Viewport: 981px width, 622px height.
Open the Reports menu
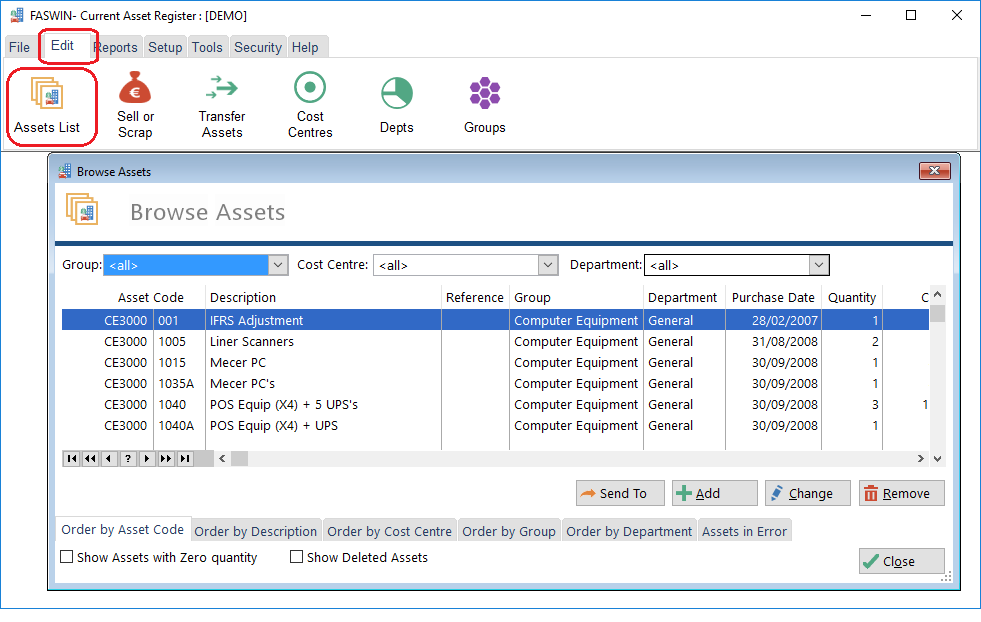click(116, 48)
